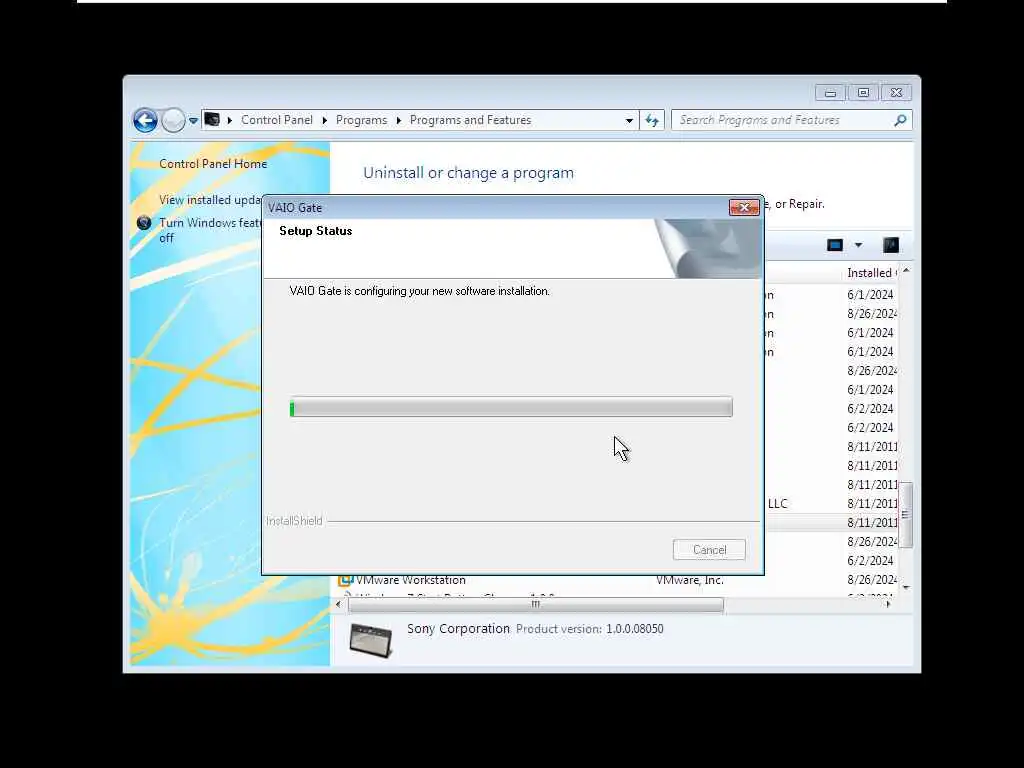Click the help icon in the toolbar
Screen dimensions: 1024x768
pyautogui.click(x=891, y=245)
